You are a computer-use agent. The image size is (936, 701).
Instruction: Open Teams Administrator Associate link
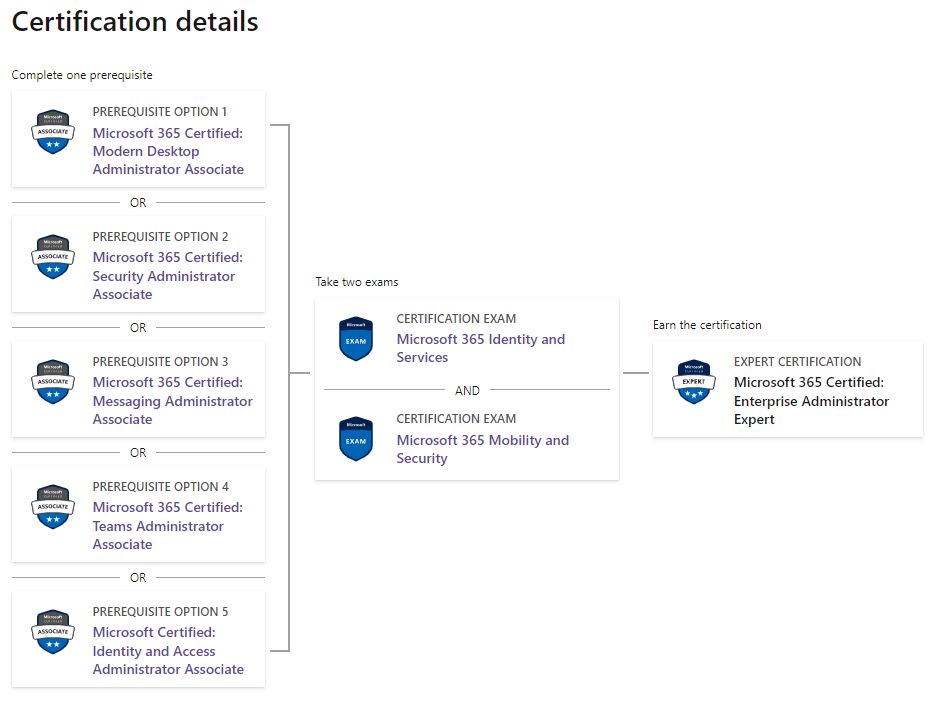coord(168,525)
